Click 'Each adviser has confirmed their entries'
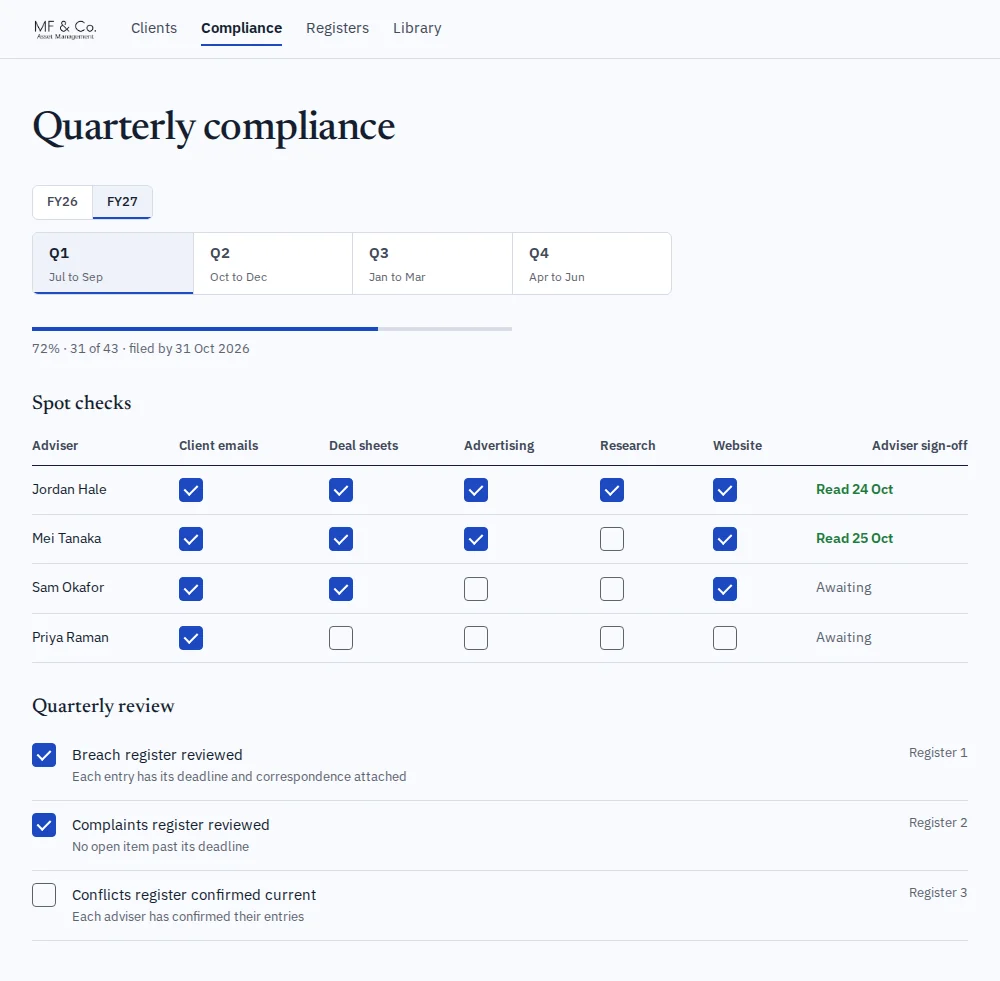This screenshot has width=1000, height=981. (x=188, y=917)
